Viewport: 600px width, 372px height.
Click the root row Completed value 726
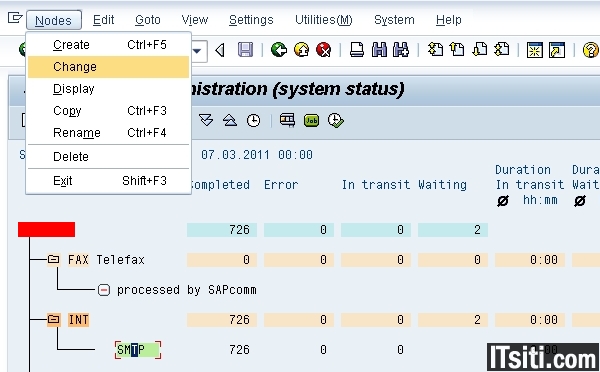[222, 230]
